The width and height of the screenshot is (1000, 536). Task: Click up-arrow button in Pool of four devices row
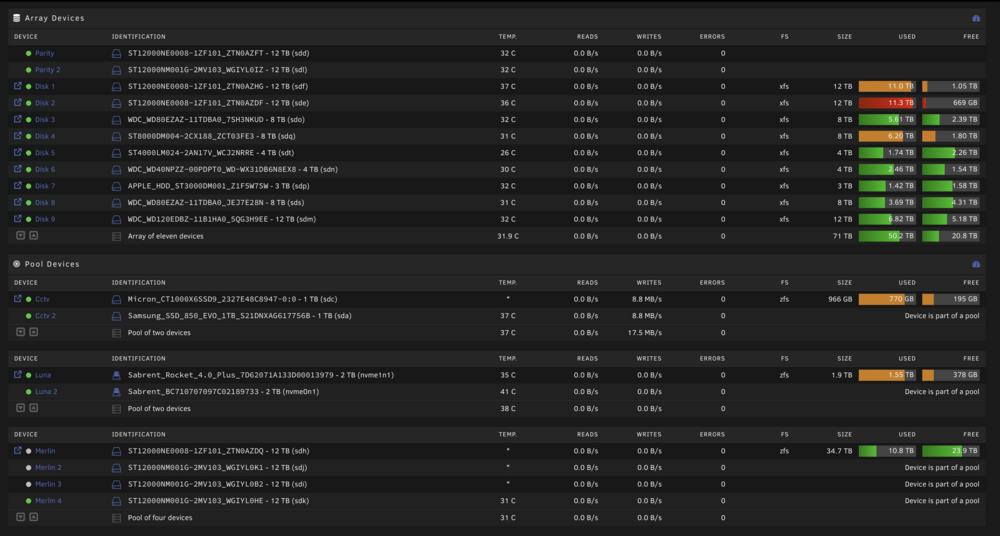[x=34, y=517]
